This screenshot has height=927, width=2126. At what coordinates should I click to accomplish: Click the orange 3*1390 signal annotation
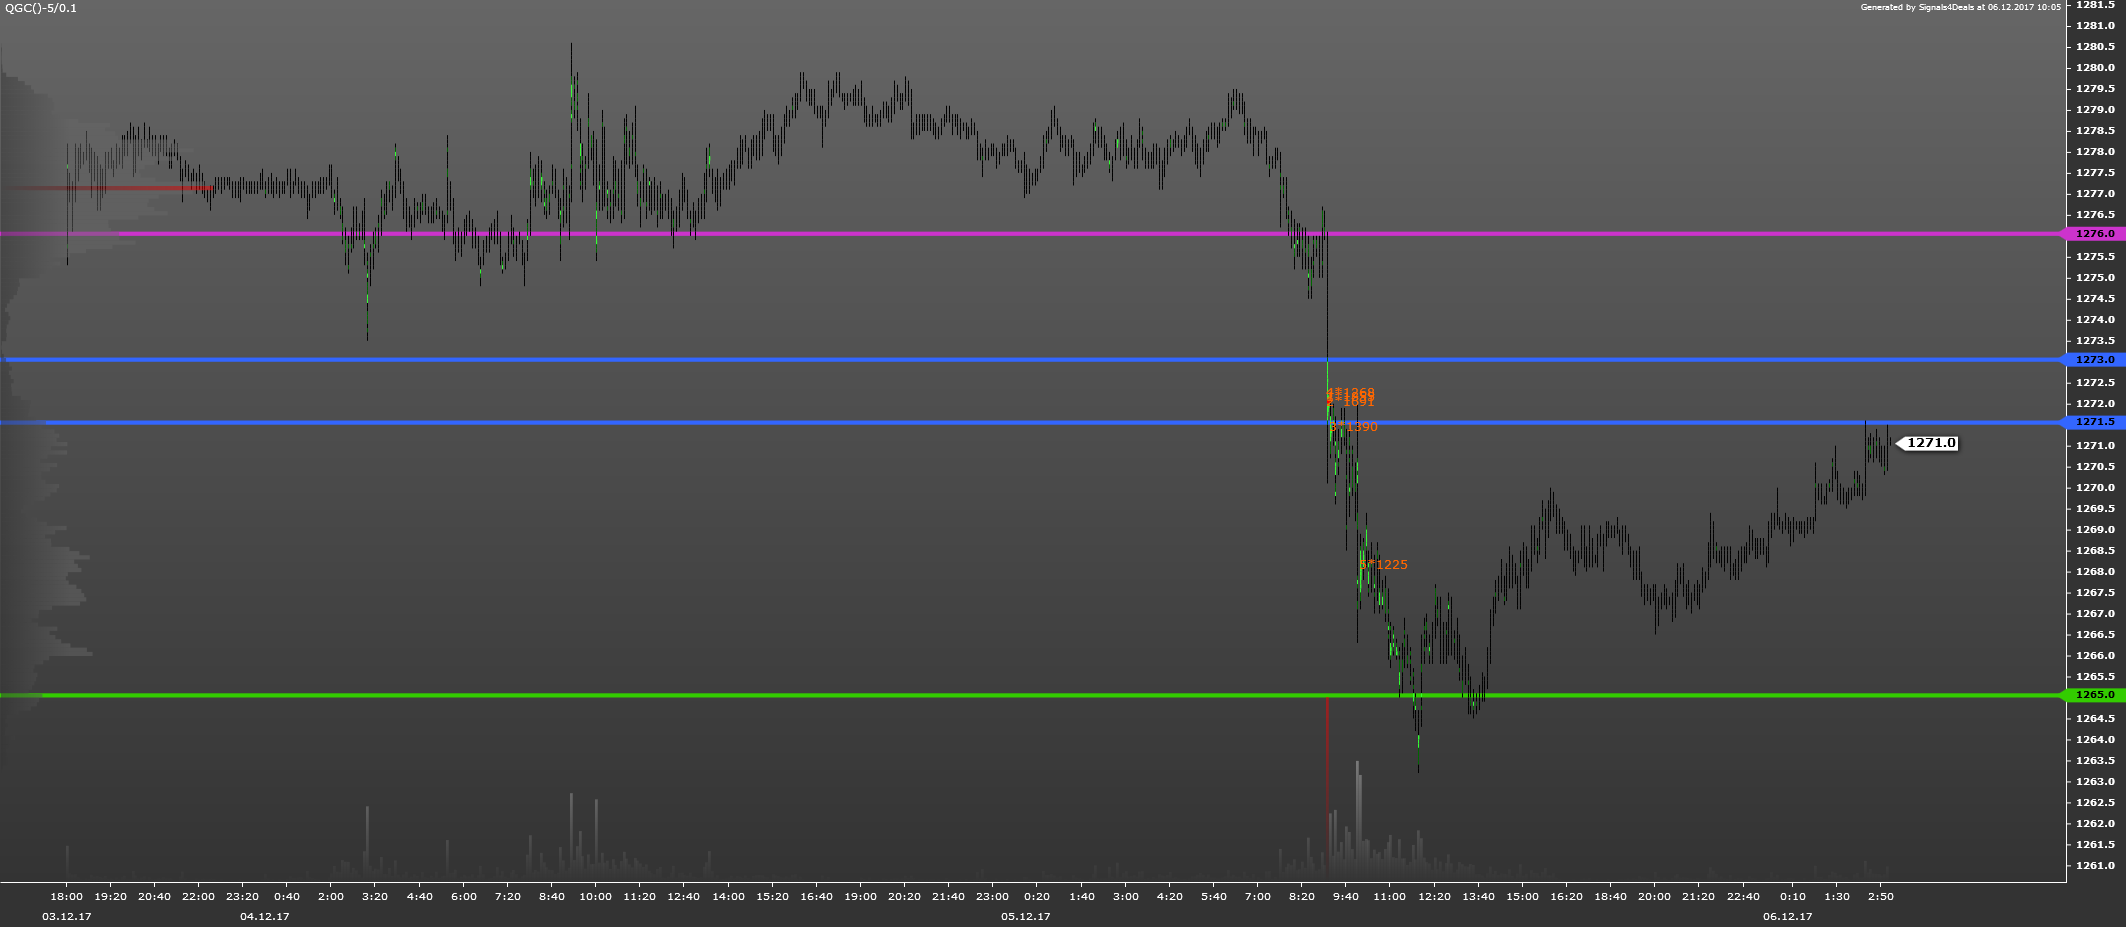point(1355,427)
